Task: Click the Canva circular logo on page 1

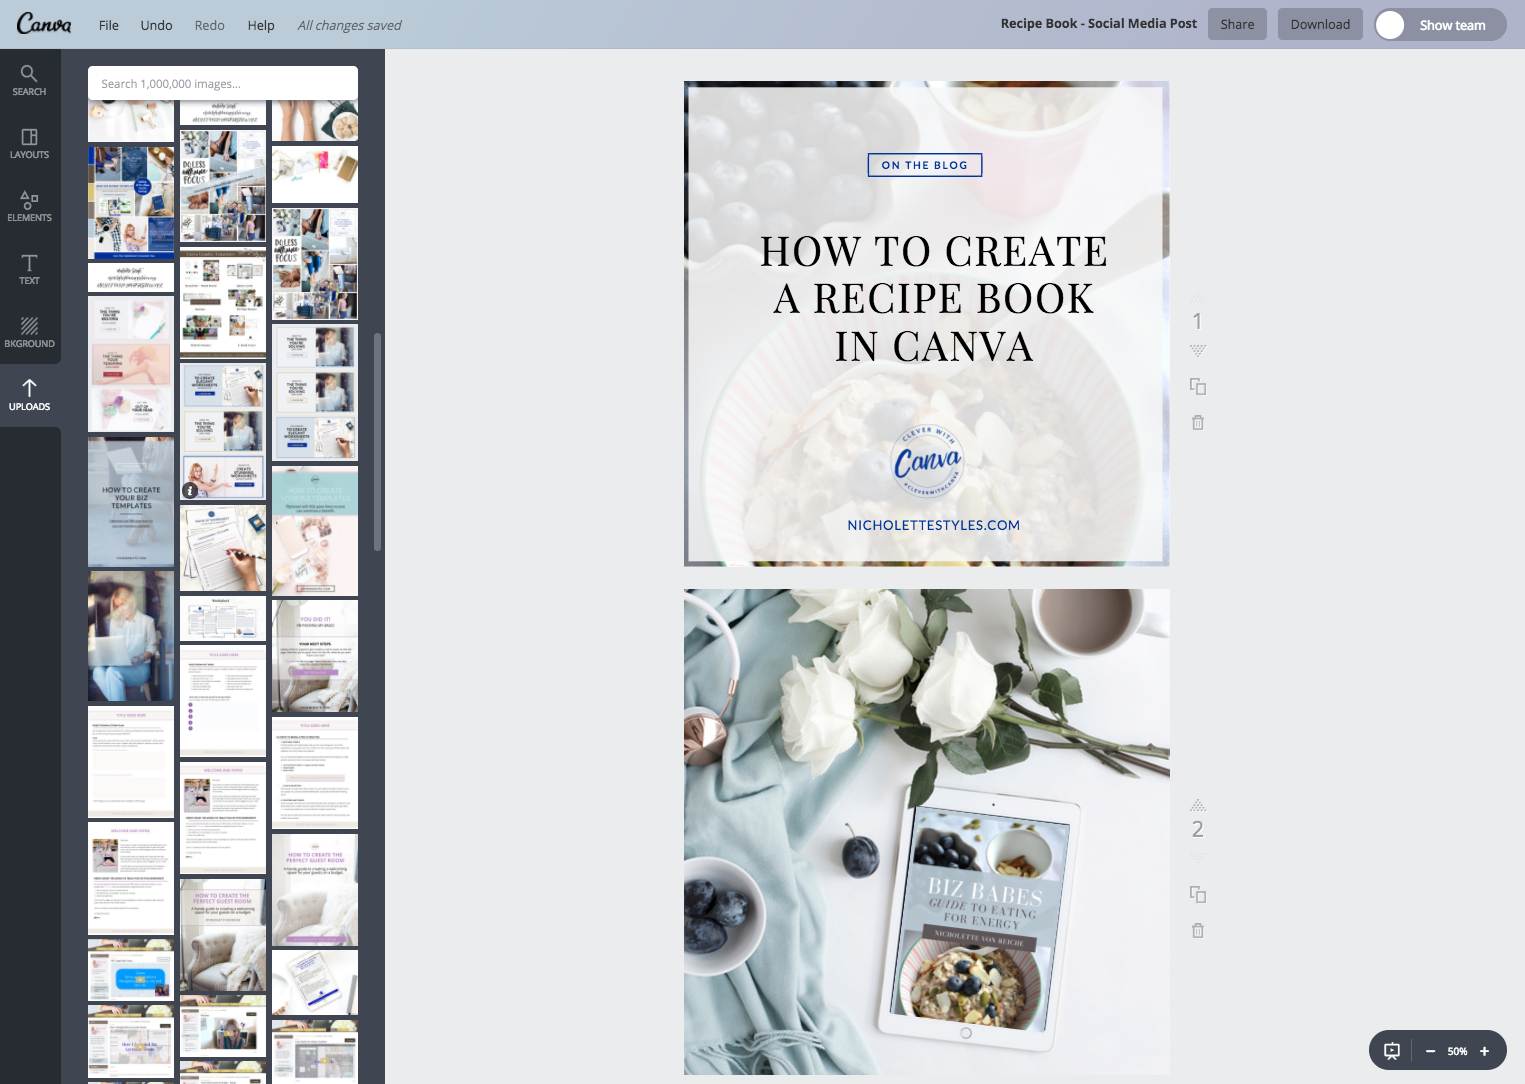Action: click(927, 461)
